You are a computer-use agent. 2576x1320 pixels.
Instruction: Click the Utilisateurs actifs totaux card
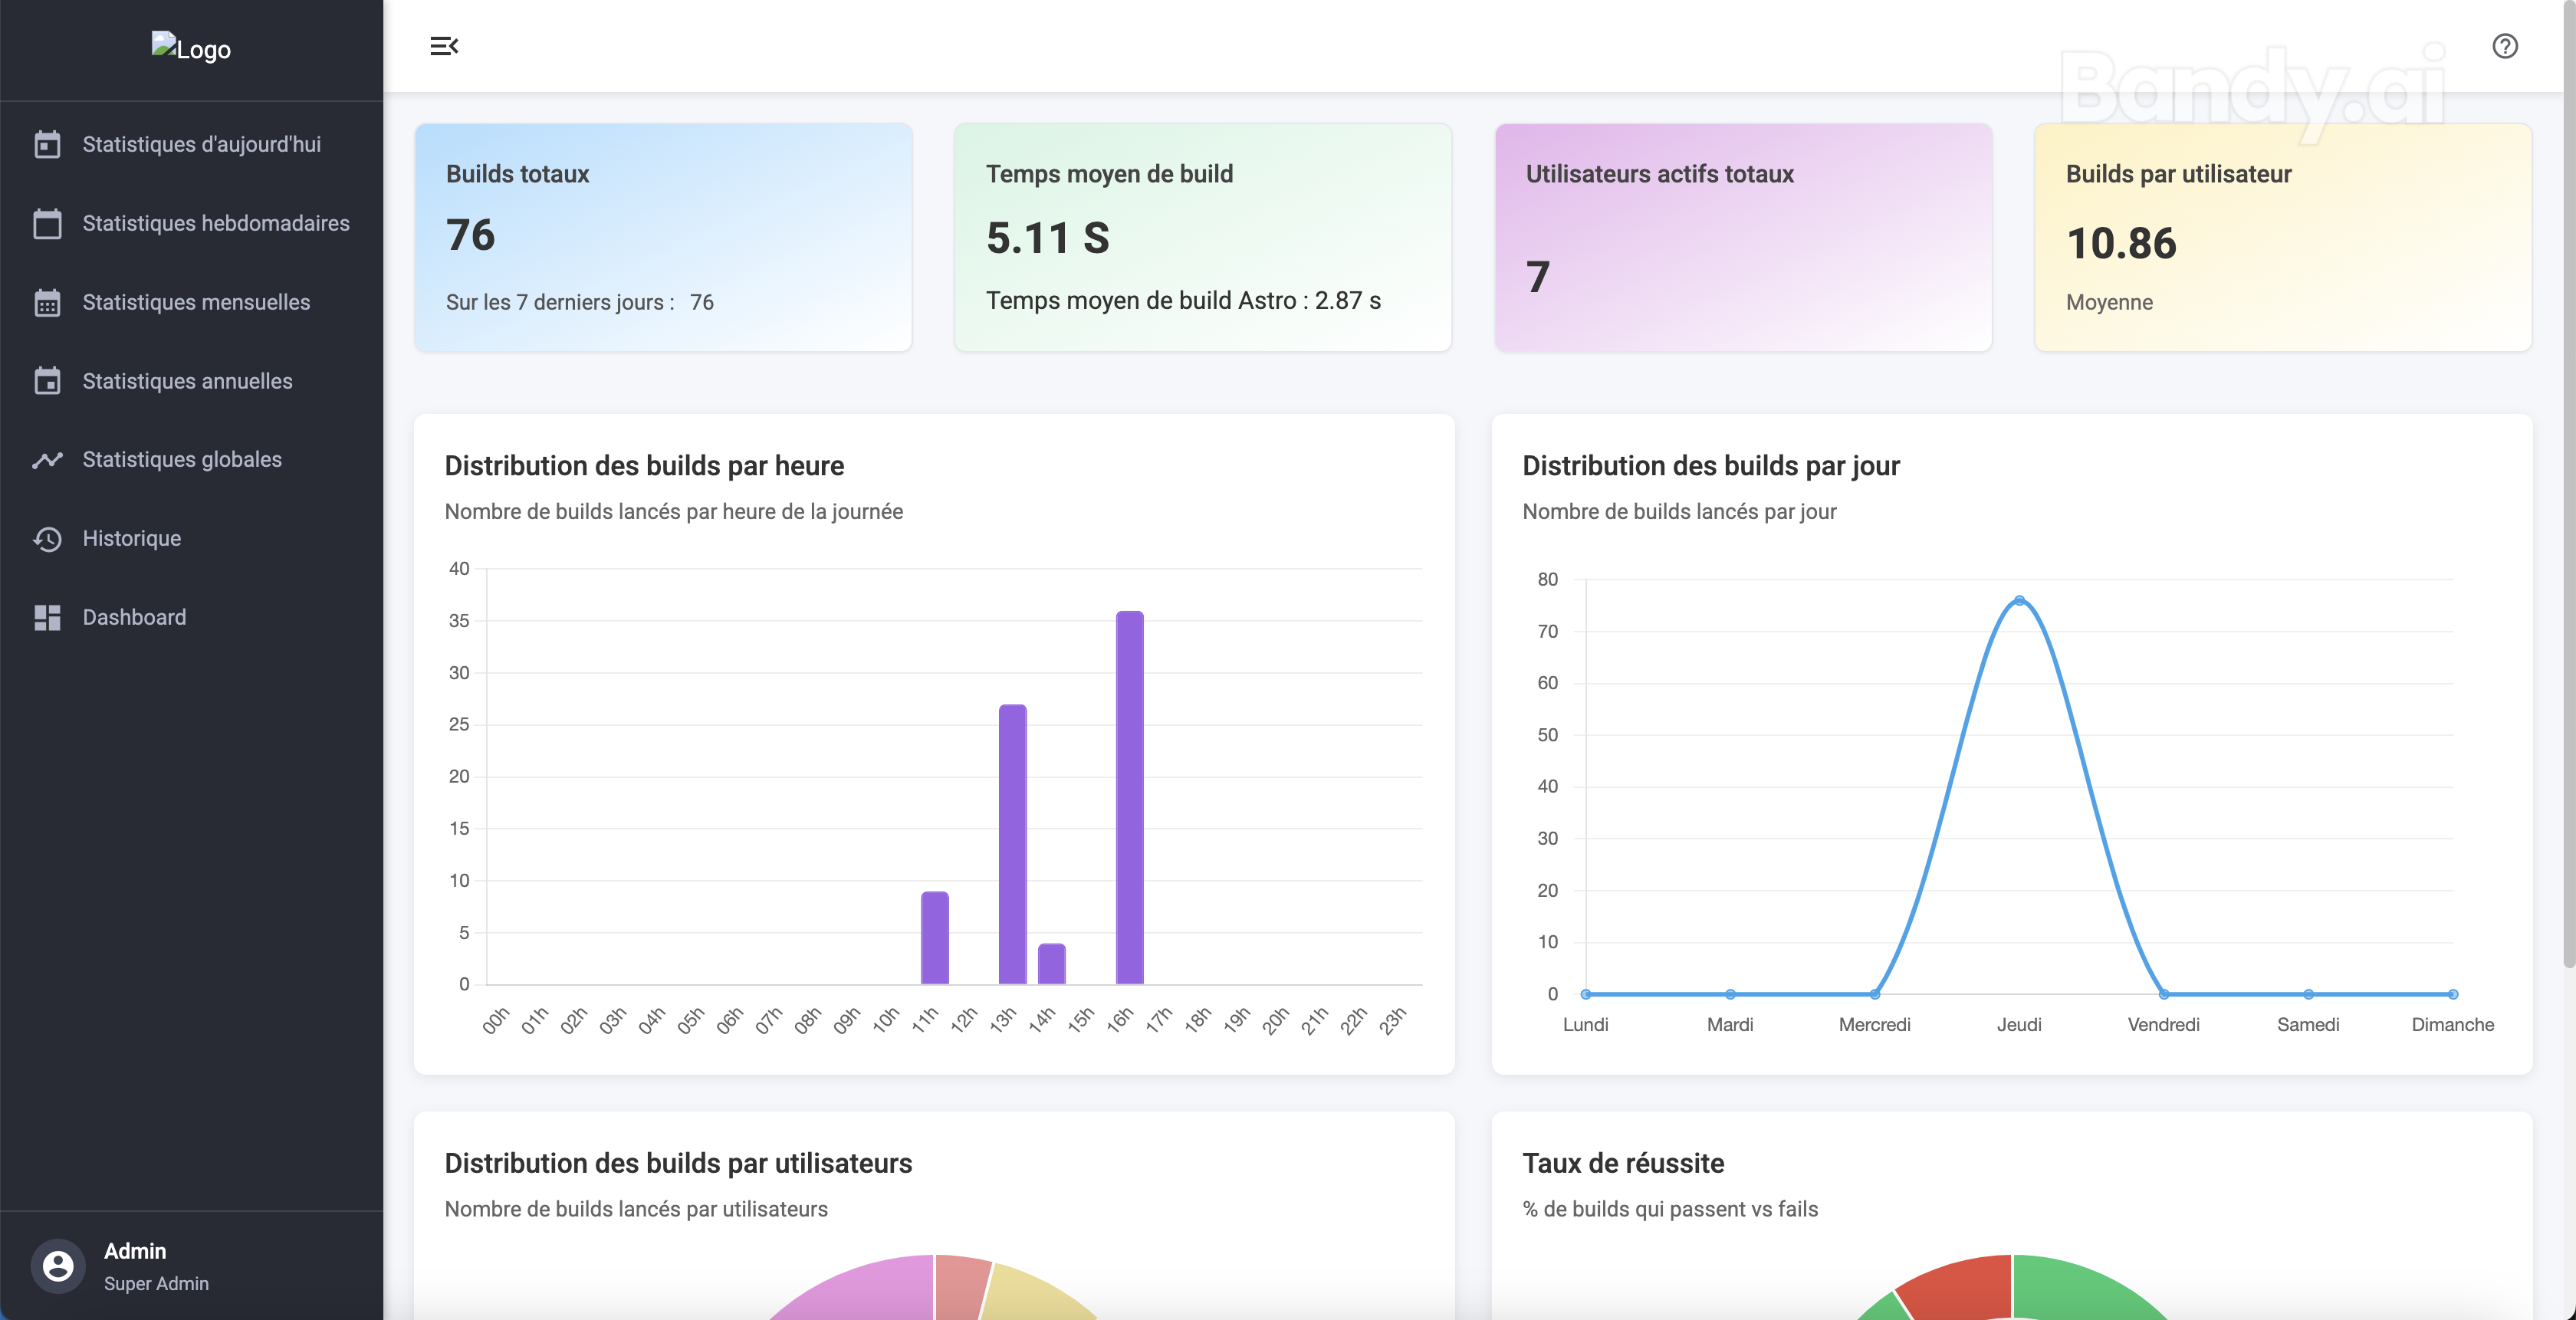click(1742, 238)
